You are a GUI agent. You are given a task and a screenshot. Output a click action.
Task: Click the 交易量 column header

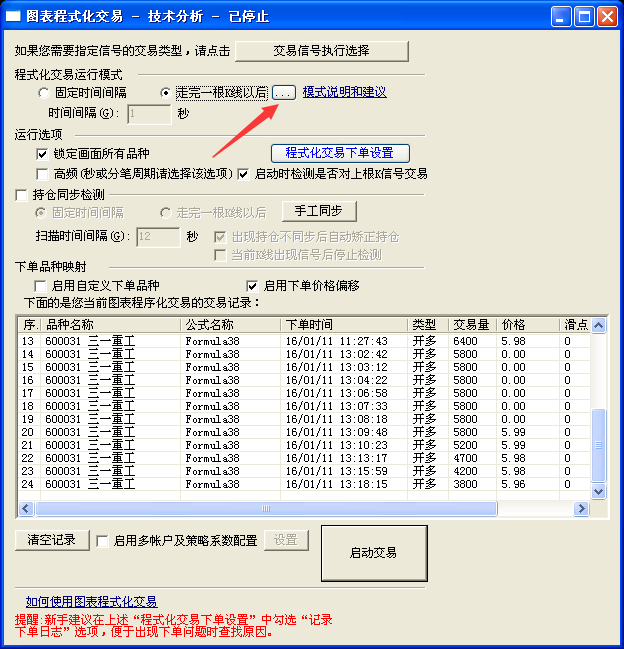click(472, 325)
